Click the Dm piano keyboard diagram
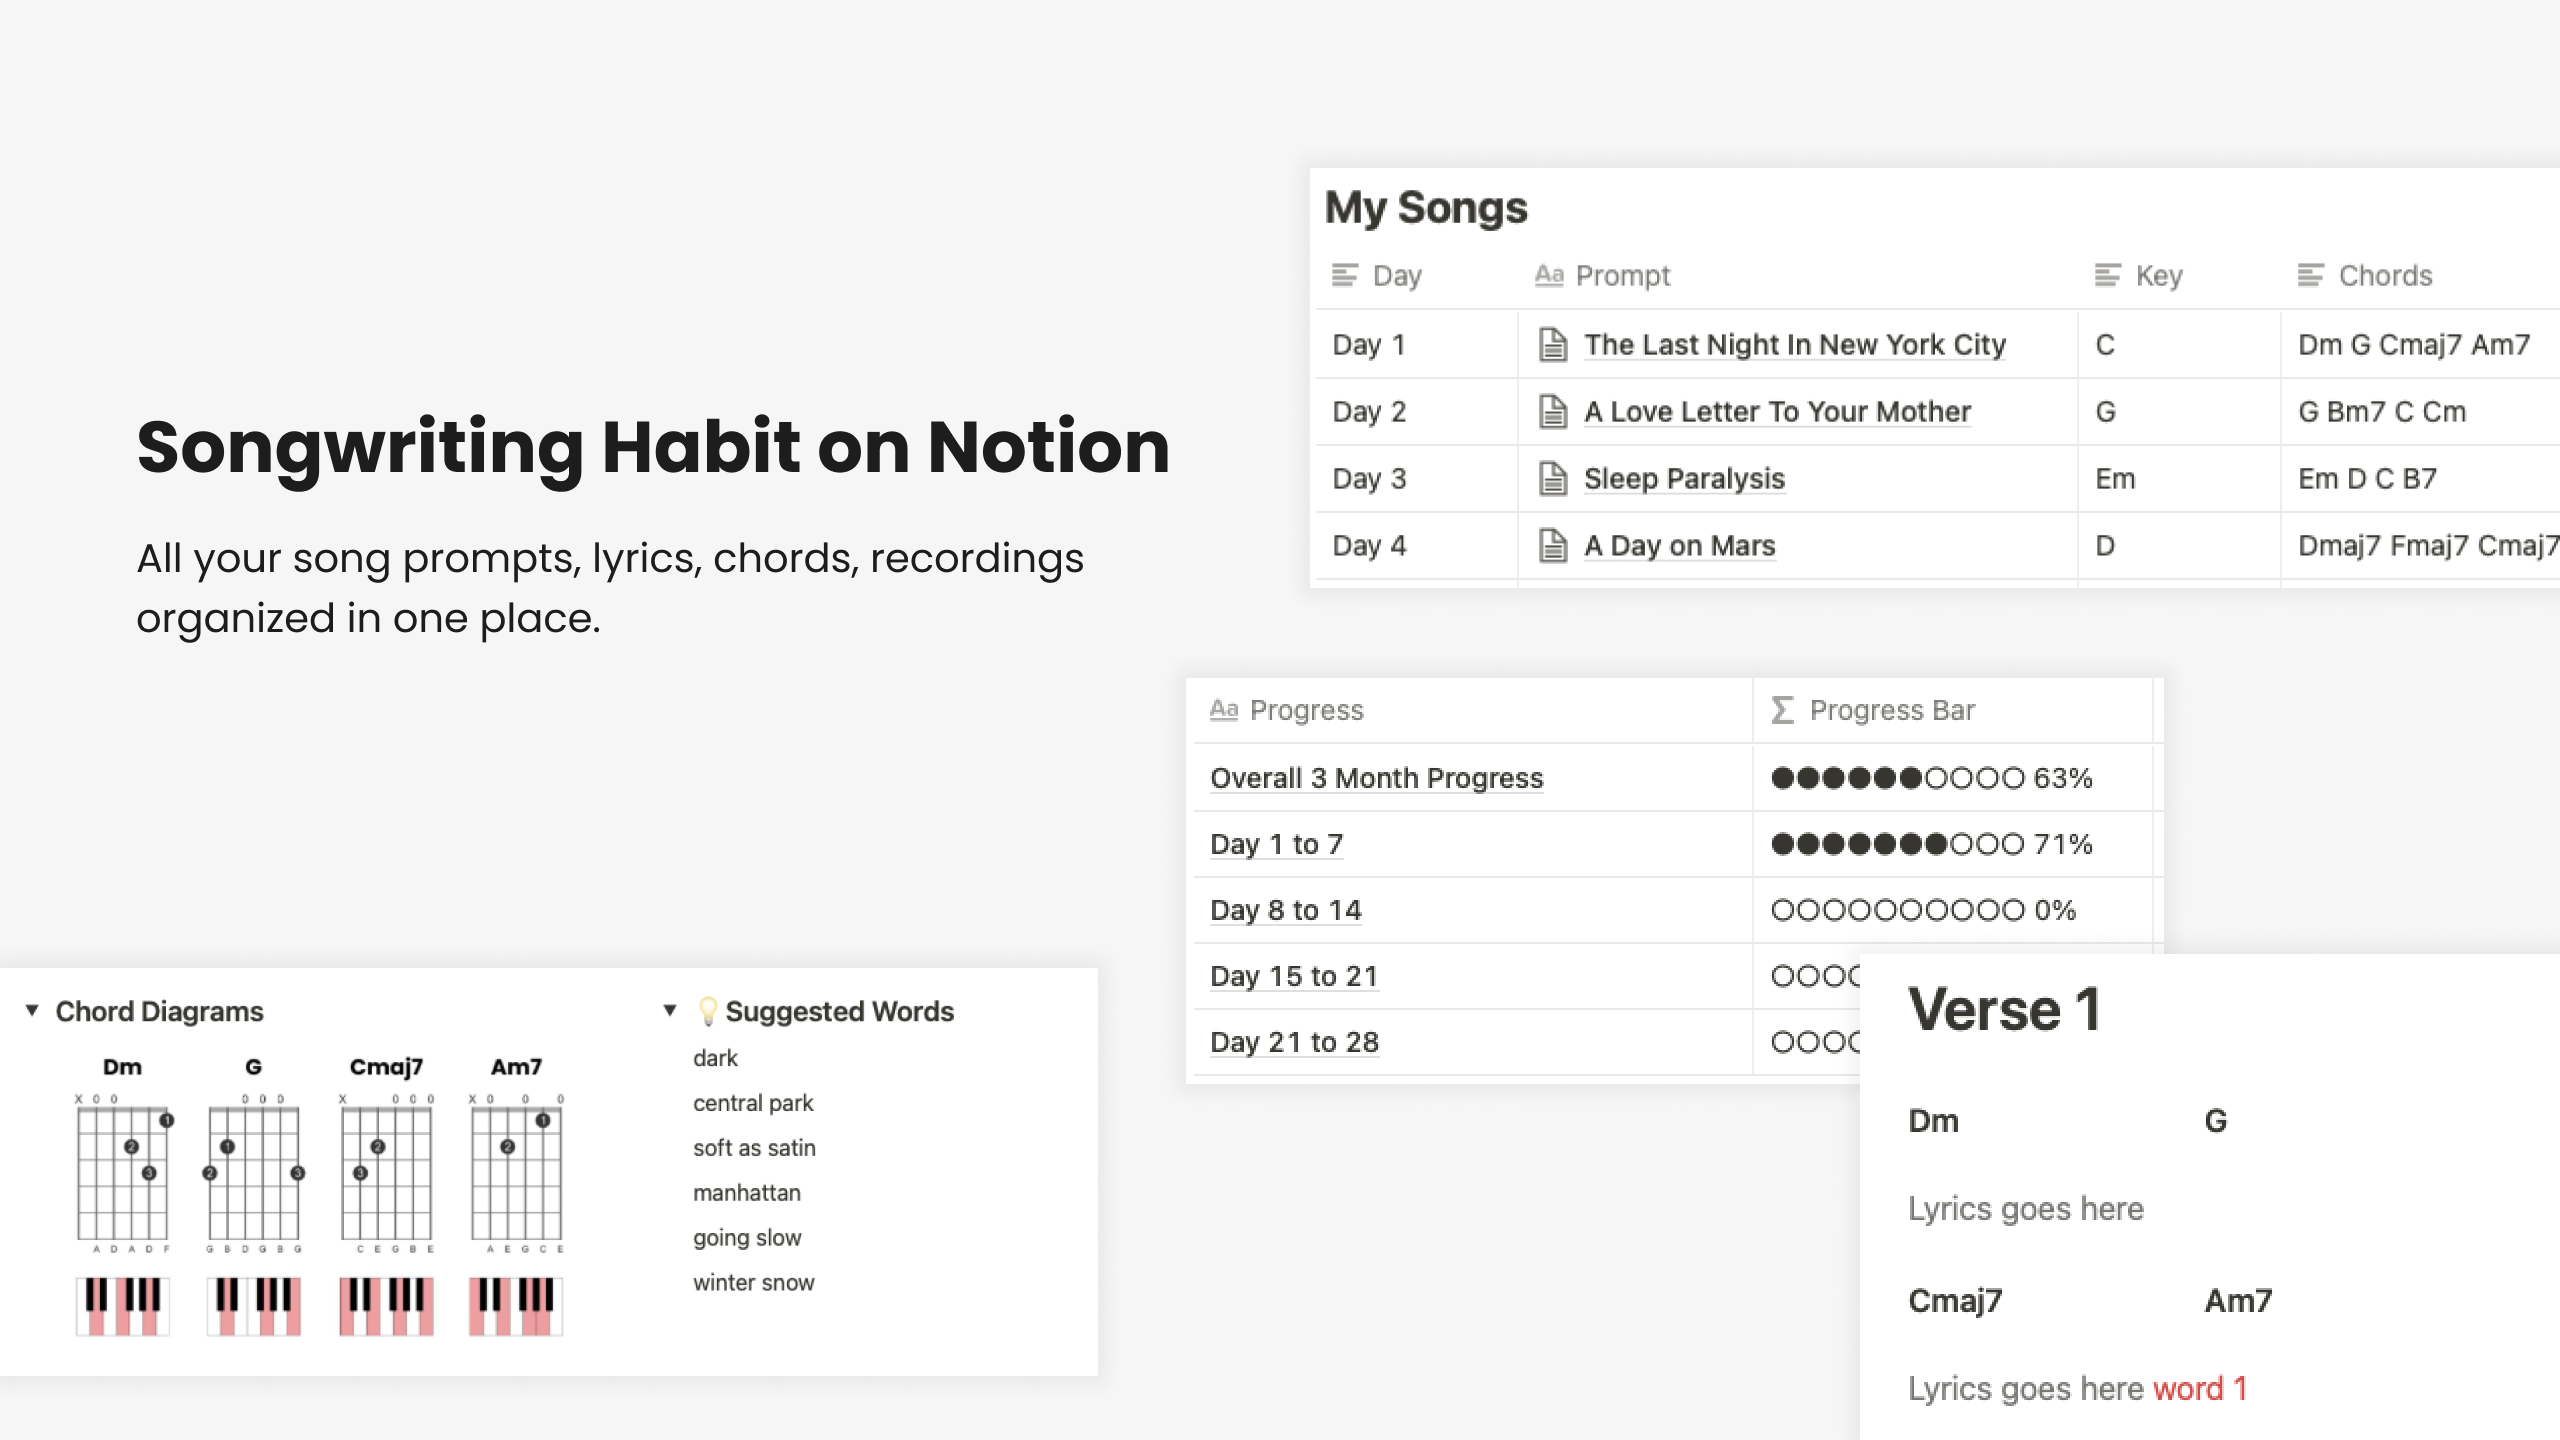 pyautogui.click(x=123, y=1306)
